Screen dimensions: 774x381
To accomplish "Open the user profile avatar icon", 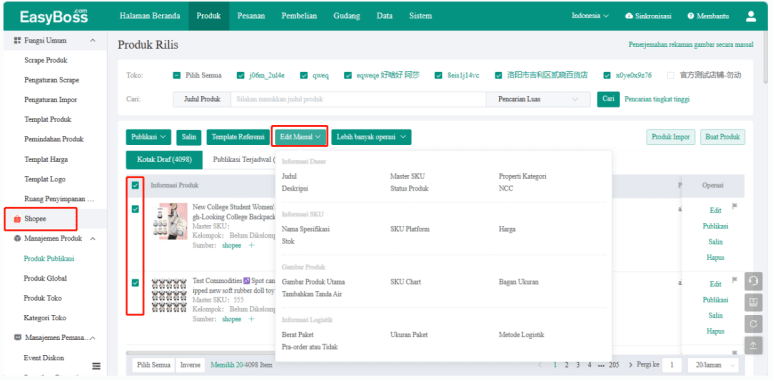I will [x=751, y=16].
